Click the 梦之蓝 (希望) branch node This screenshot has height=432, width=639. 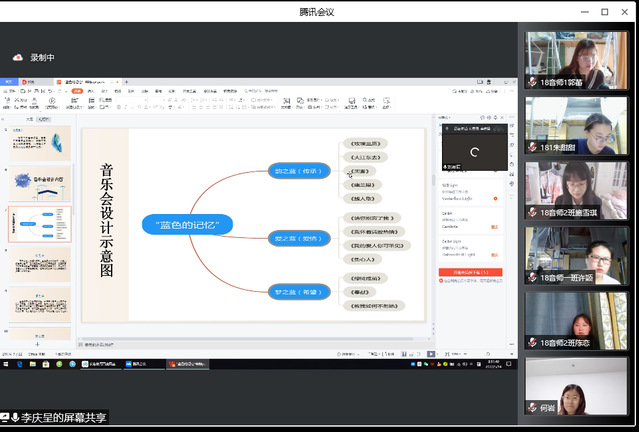(x=298, y=292)
